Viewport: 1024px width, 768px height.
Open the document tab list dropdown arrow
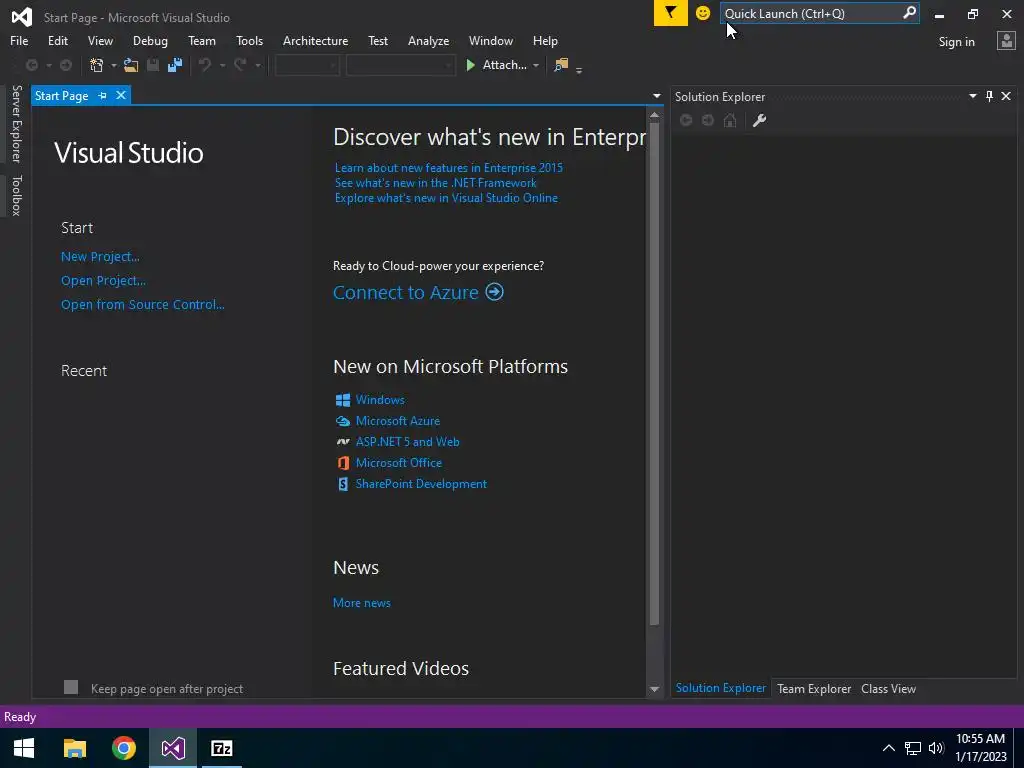[x=656, y=96]
